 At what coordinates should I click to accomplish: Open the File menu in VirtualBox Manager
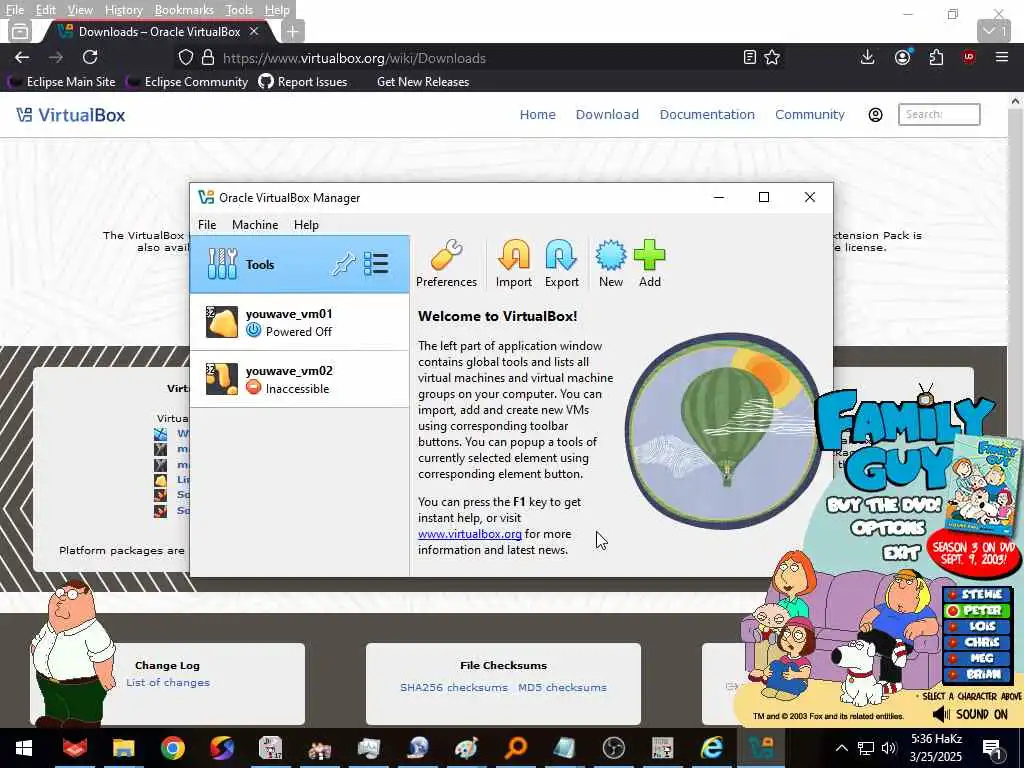click(207, 225)
